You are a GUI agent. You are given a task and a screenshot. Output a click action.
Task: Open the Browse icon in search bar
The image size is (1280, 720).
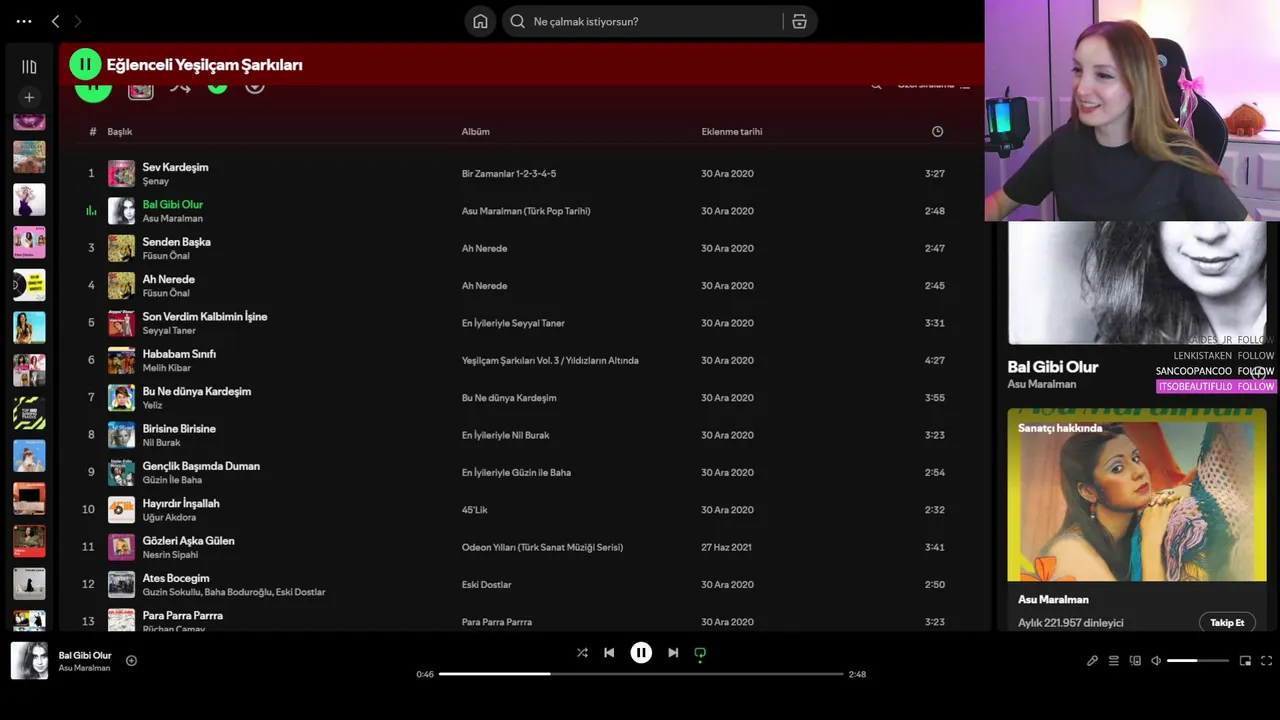799,21
